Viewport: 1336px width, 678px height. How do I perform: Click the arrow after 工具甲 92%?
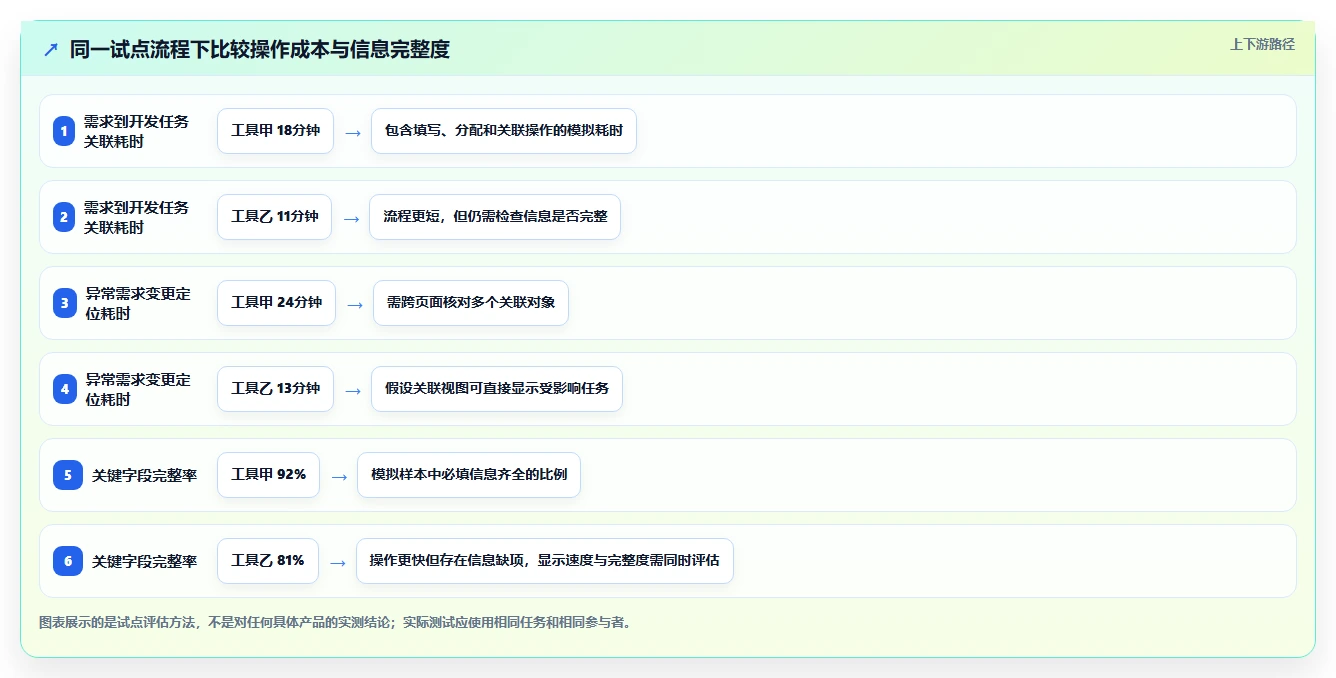click(x=338, y=476)
